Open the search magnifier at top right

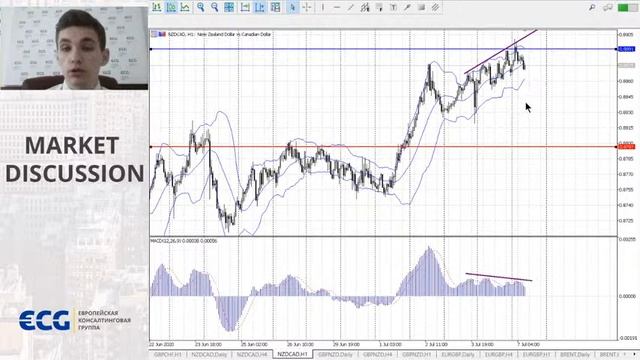(592, 7)
